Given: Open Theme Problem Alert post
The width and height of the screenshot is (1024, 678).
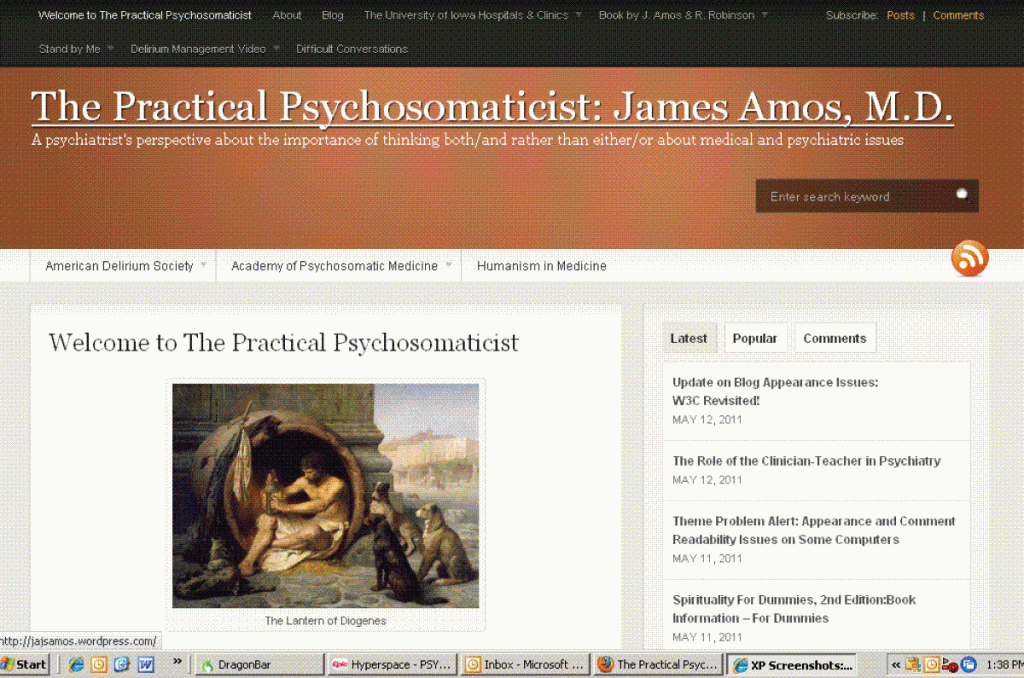Looking at the screenshot, I should 814,530.
